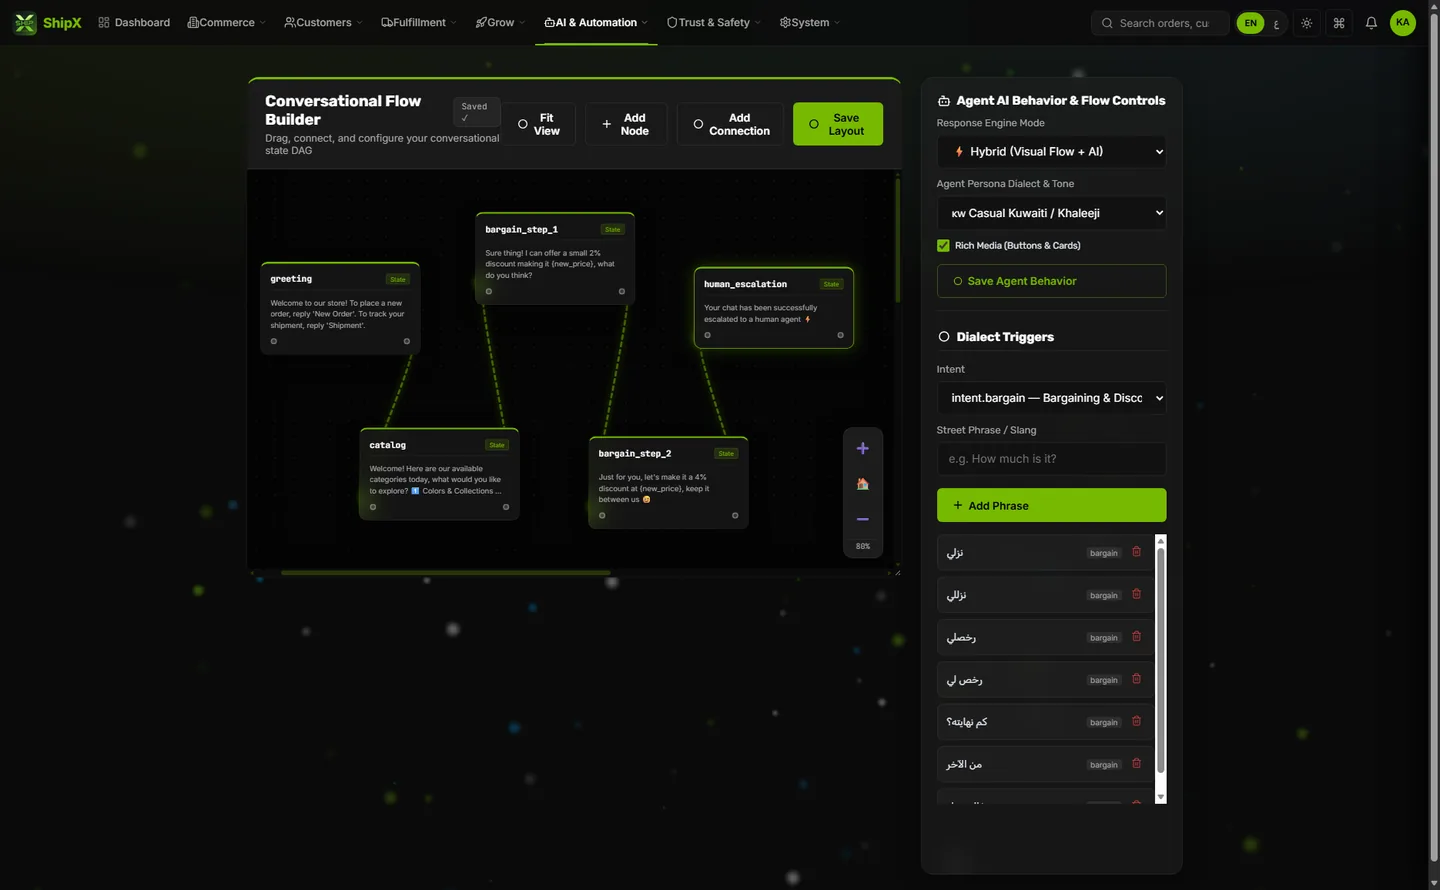The width and height of the screenshot is (1440, 890).
Task: Open the Grow menu
Action: tap(500, 23)
